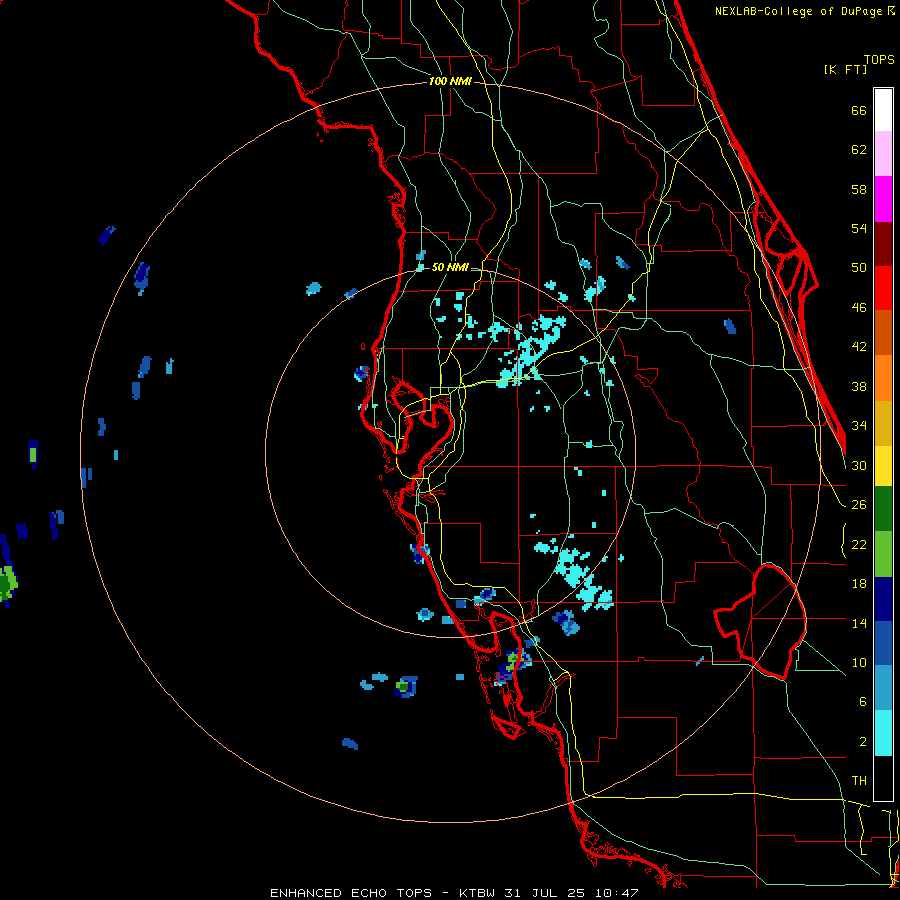Click the 54 legend value
900x900 pixels.
tap(859, 228)
